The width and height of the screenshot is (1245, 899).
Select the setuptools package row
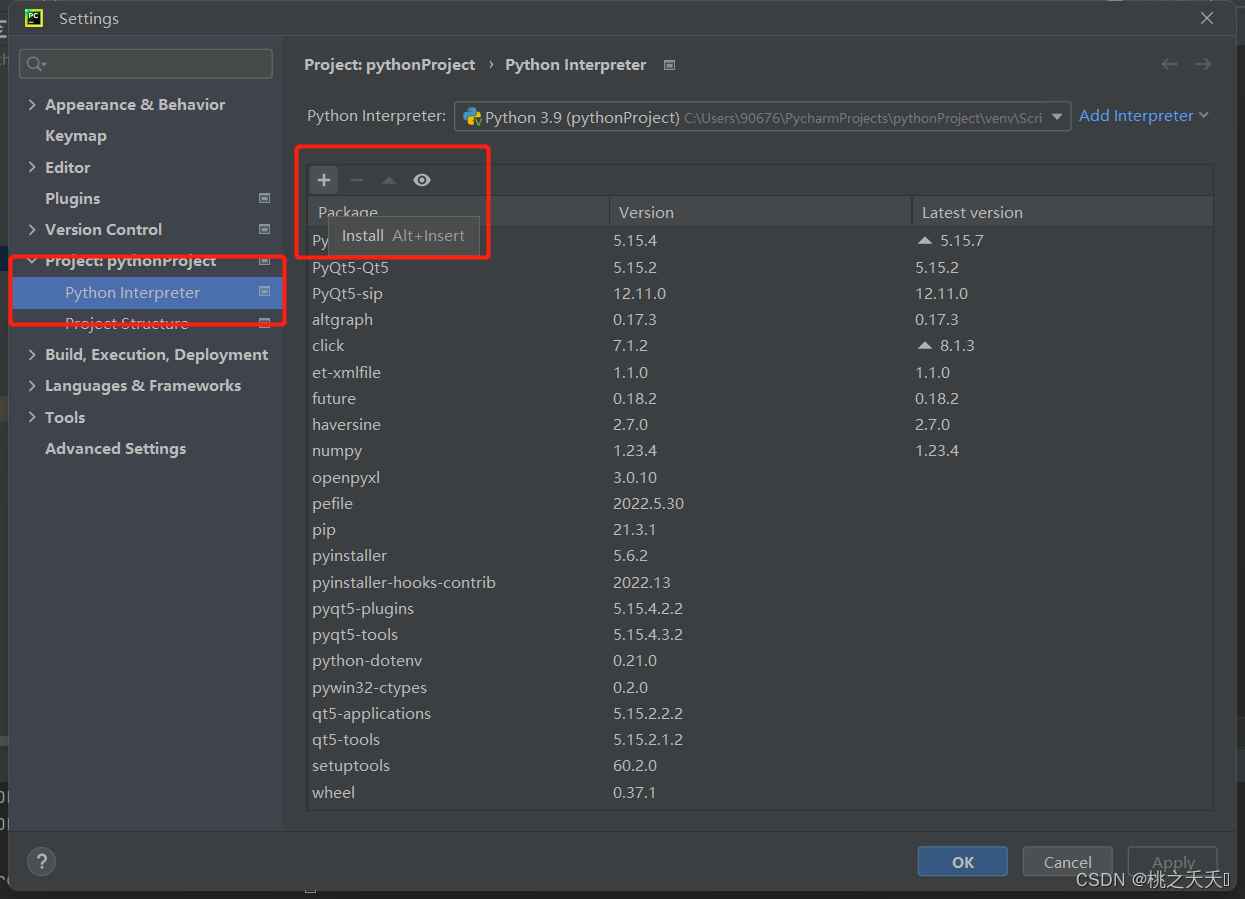pos(760,765)
